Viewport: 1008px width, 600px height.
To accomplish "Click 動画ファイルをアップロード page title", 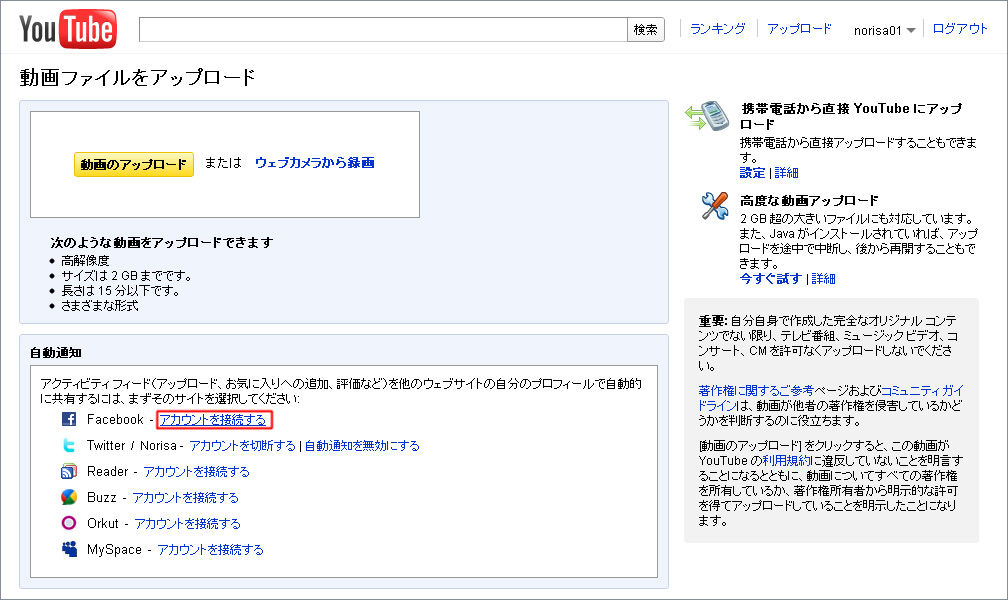I will (x=138, y=77).
